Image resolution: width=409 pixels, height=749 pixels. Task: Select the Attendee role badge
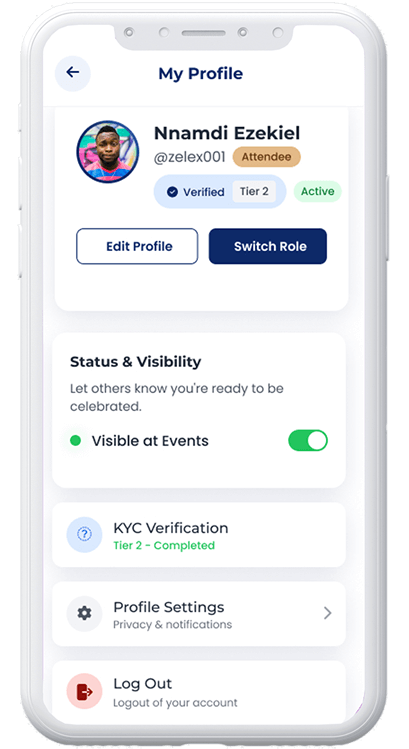(267, 157)
